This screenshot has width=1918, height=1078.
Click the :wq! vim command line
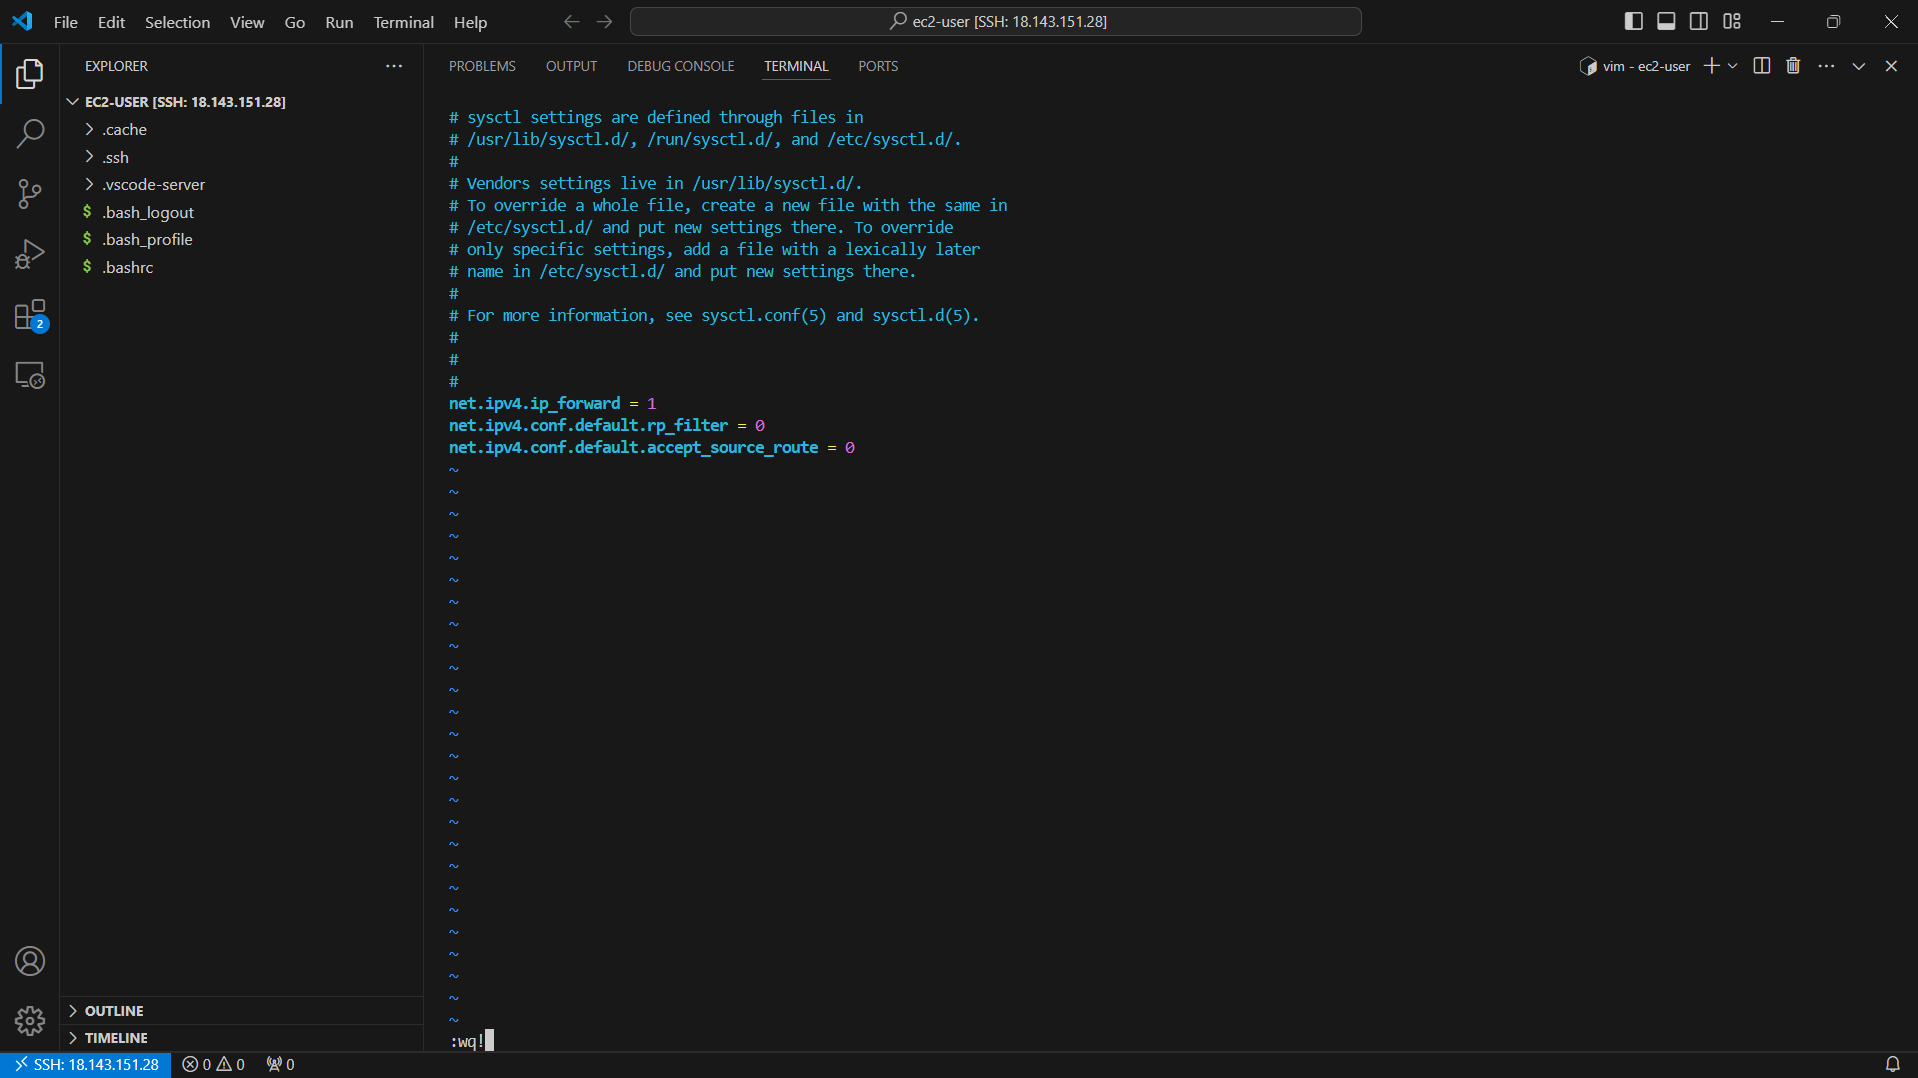(x=471, y=1041)
